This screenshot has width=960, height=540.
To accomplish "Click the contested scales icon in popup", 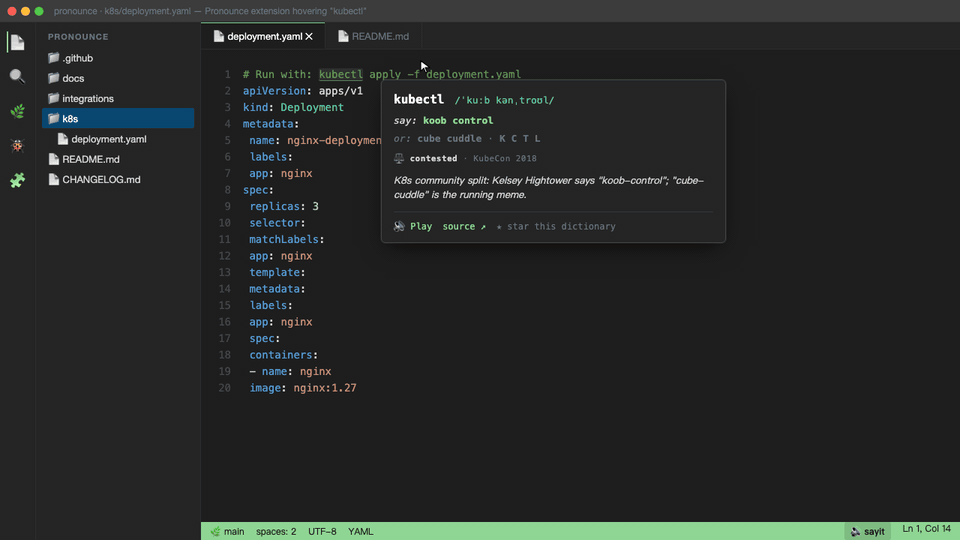I will coord(399,158).
